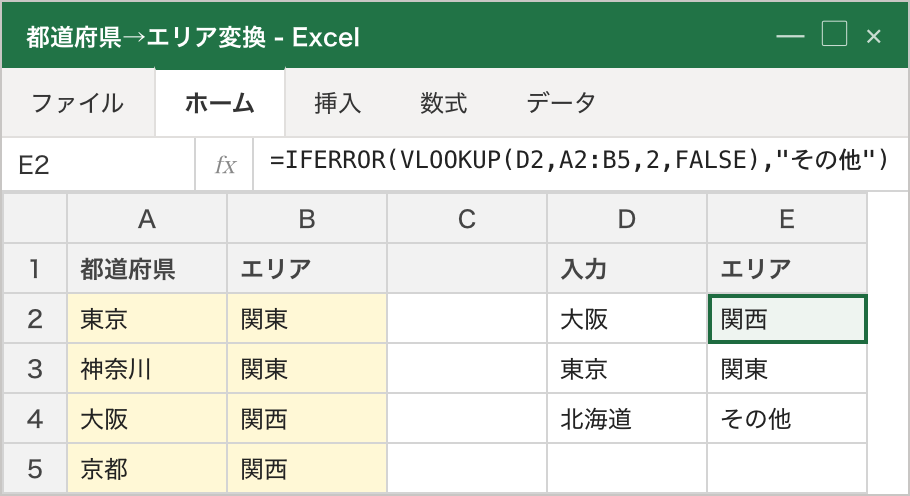The width and height of the screenshot is (910, 496).
Task: Select cell E3 containing 関東
Action: point(787,369)
